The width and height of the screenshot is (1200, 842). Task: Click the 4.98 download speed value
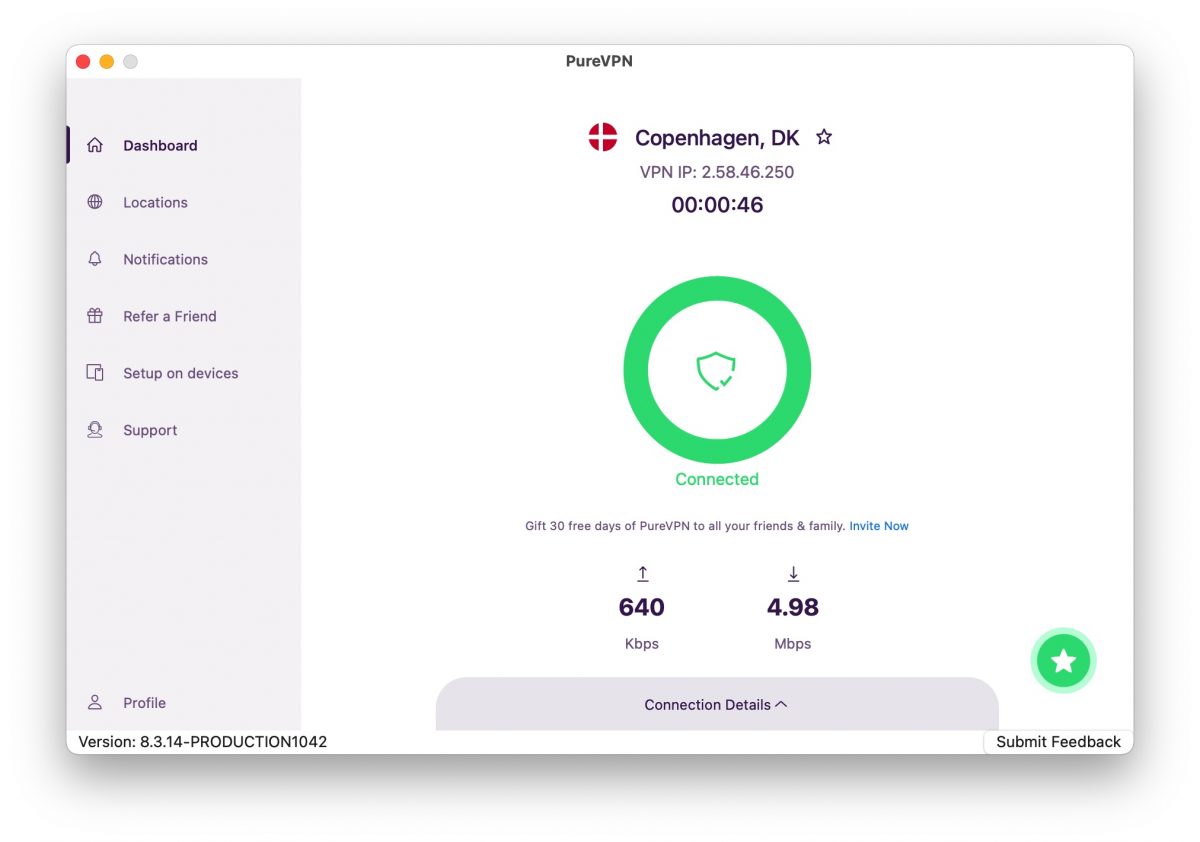point(793,607)
